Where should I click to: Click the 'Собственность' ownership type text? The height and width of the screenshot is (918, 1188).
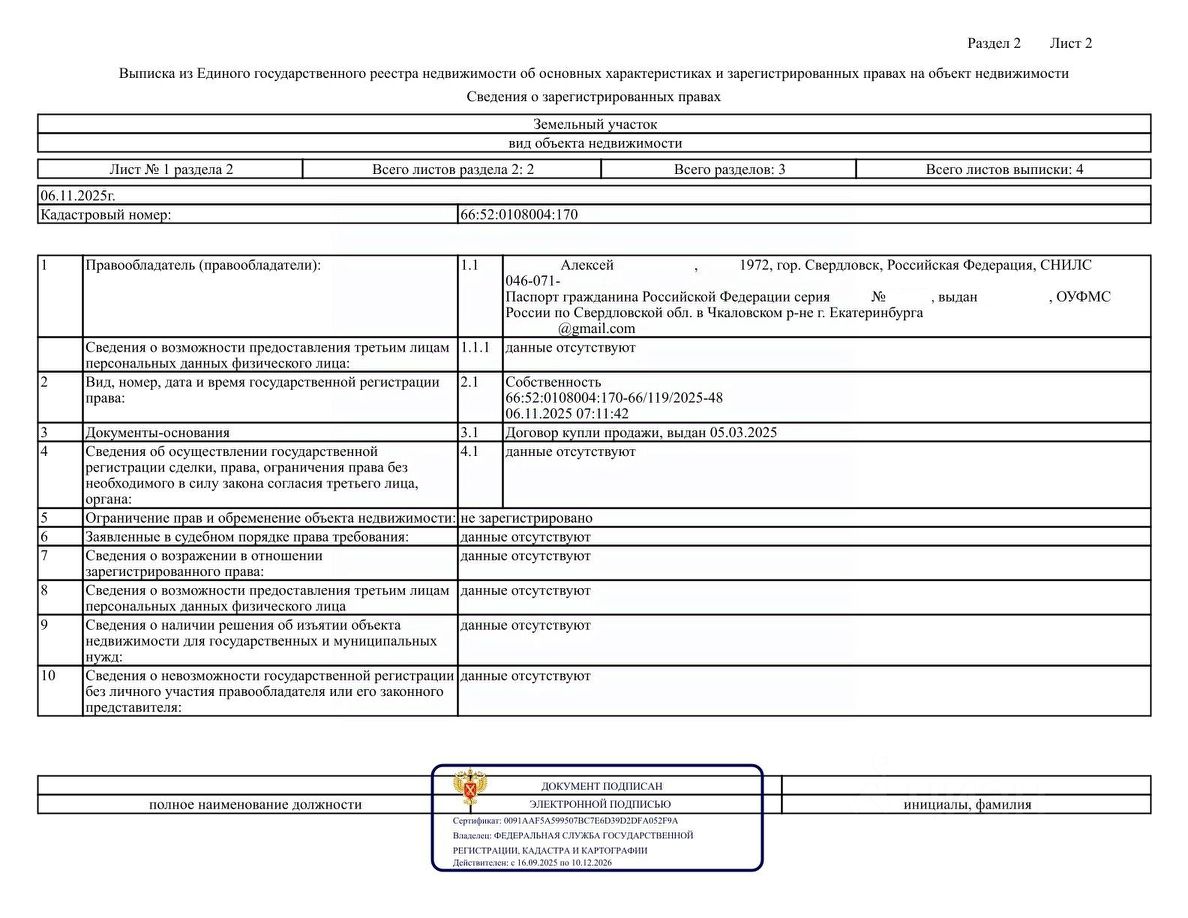pyautogui.click(x=553, y=382)
